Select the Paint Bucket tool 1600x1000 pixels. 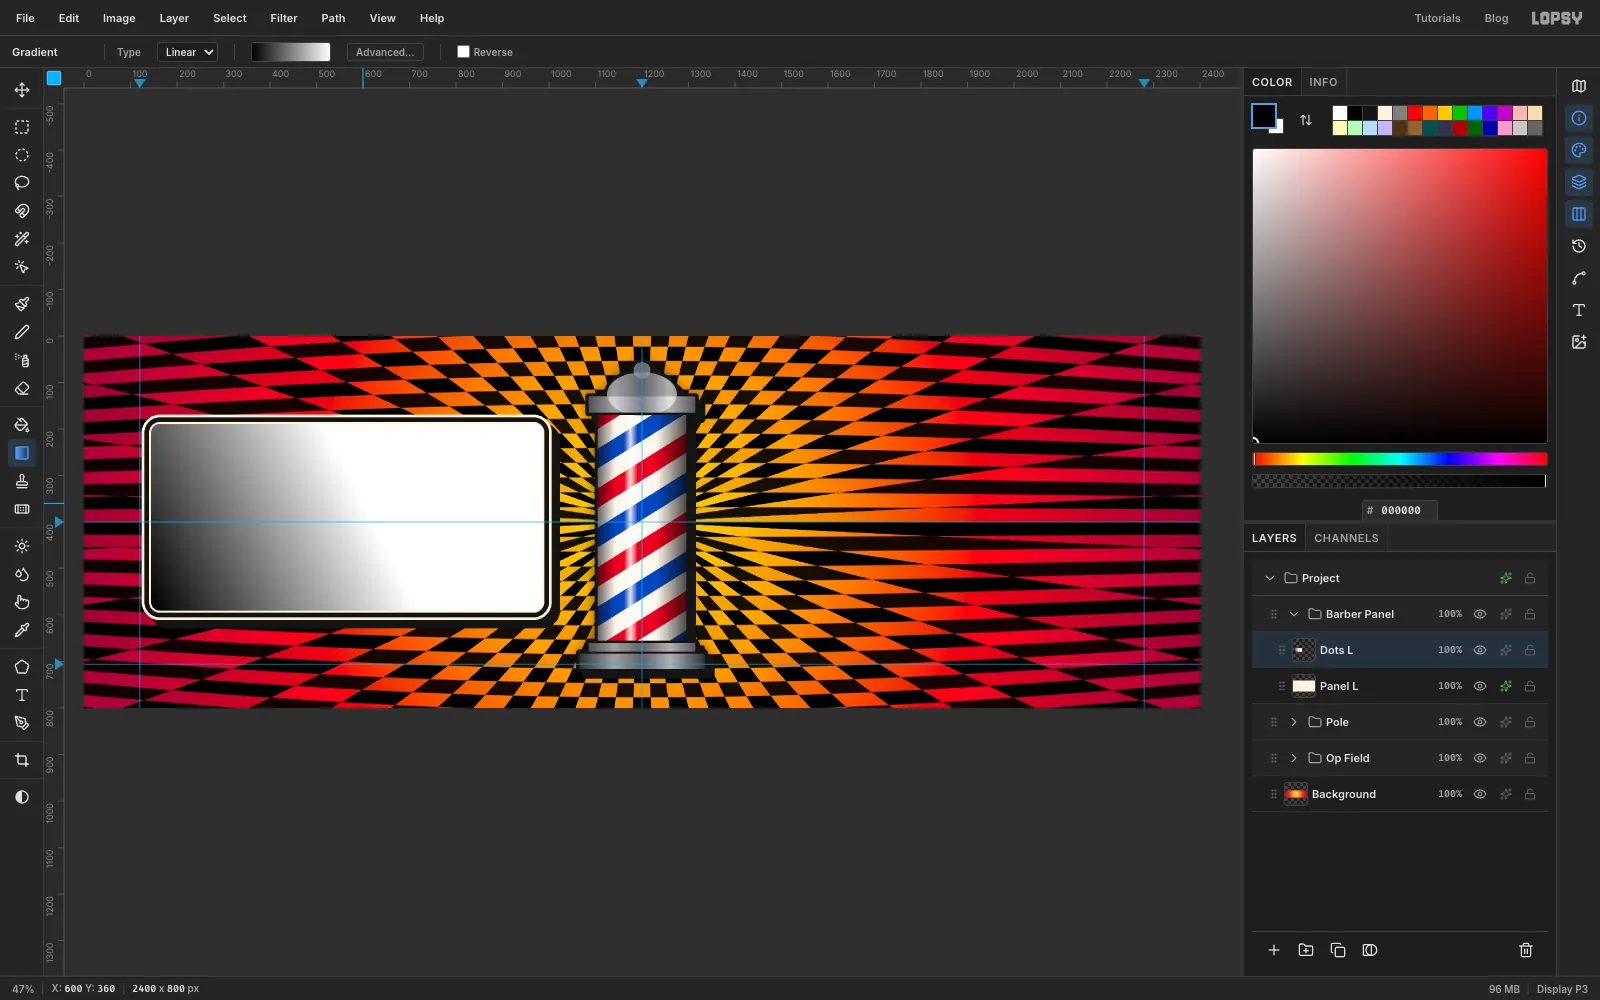(x=22, y=425)
